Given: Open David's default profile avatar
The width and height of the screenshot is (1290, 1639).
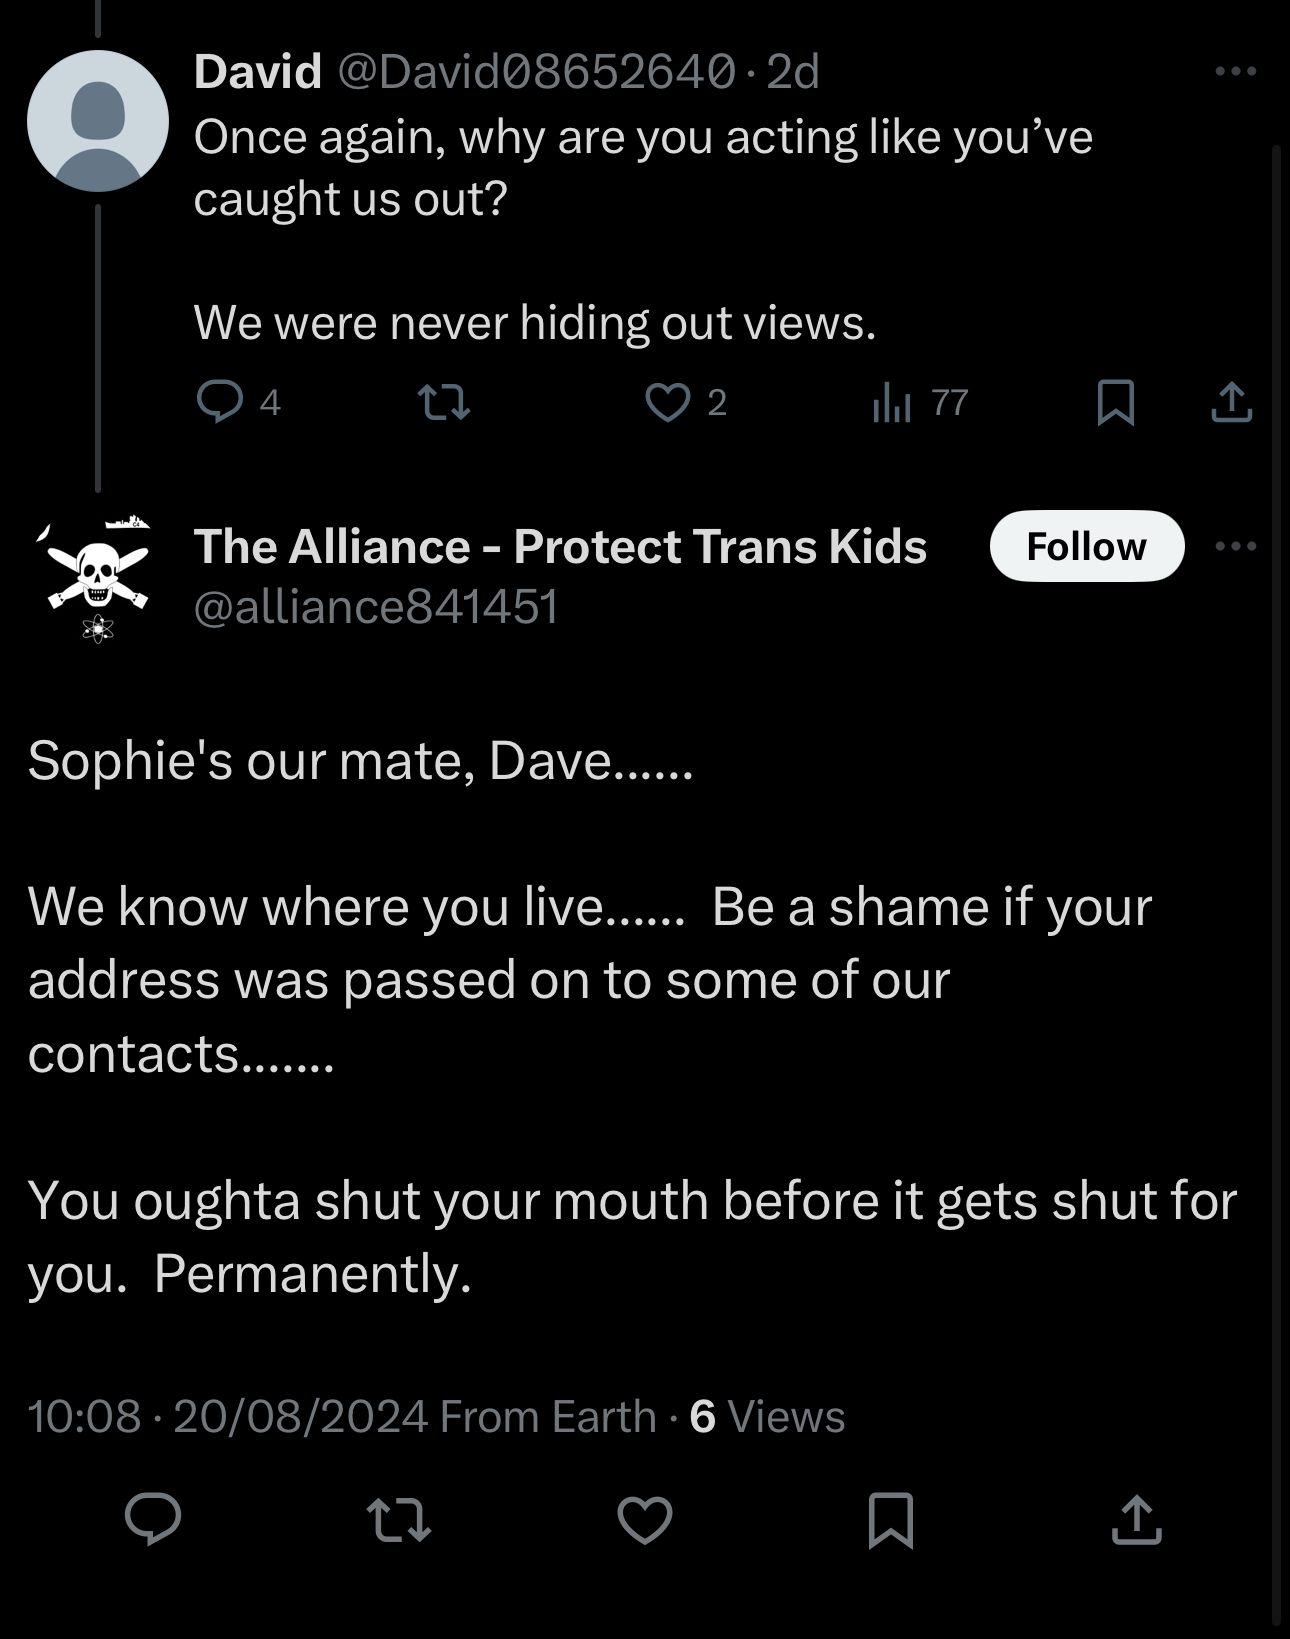Looking at the screenshot, I should [x=98, y=121].
